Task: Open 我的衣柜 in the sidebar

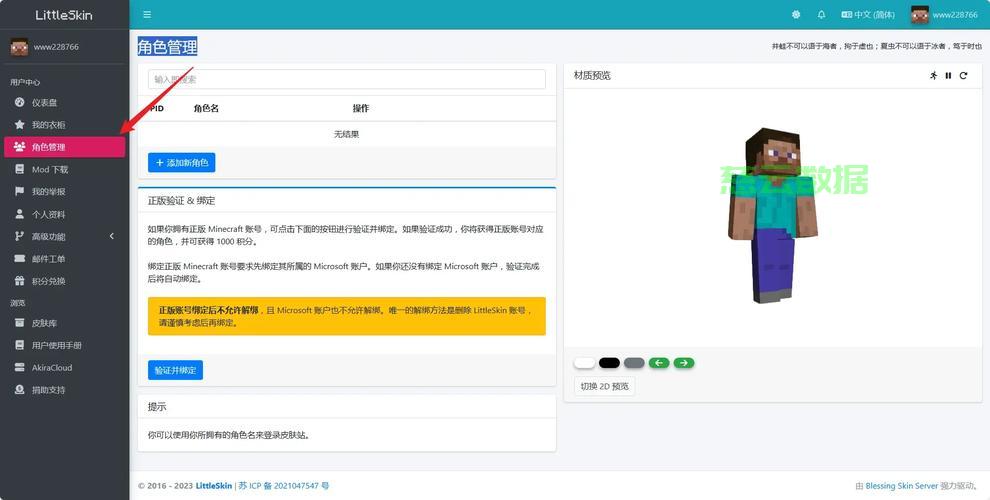Action: click(x=64, y=124)
